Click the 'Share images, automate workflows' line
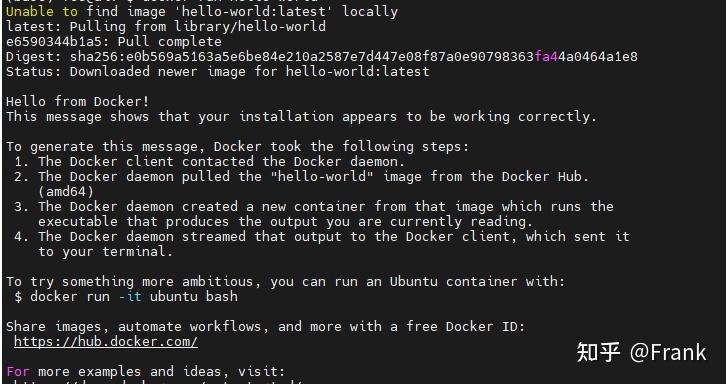Screen dimensions: 726x384 tap(266, 327)
